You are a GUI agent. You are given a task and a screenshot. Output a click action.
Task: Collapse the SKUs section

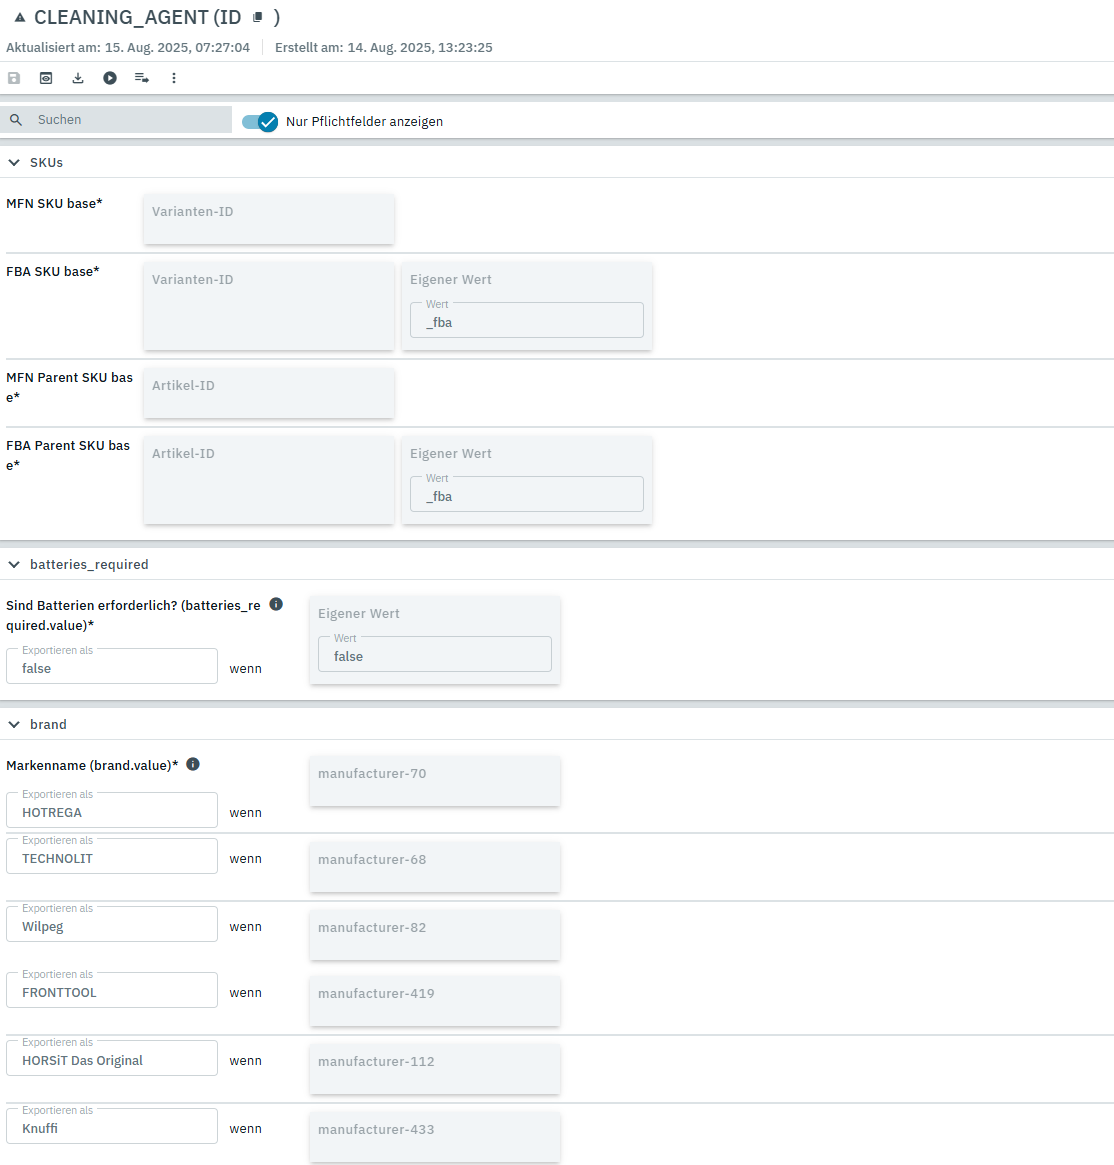click(x=14, y=162)
